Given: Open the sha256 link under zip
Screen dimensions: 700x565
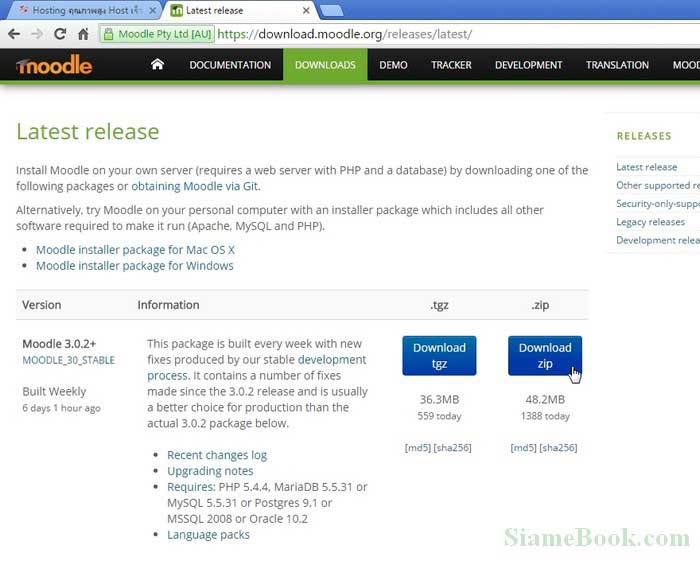Looking at the screenshot, I should point(558,448).
